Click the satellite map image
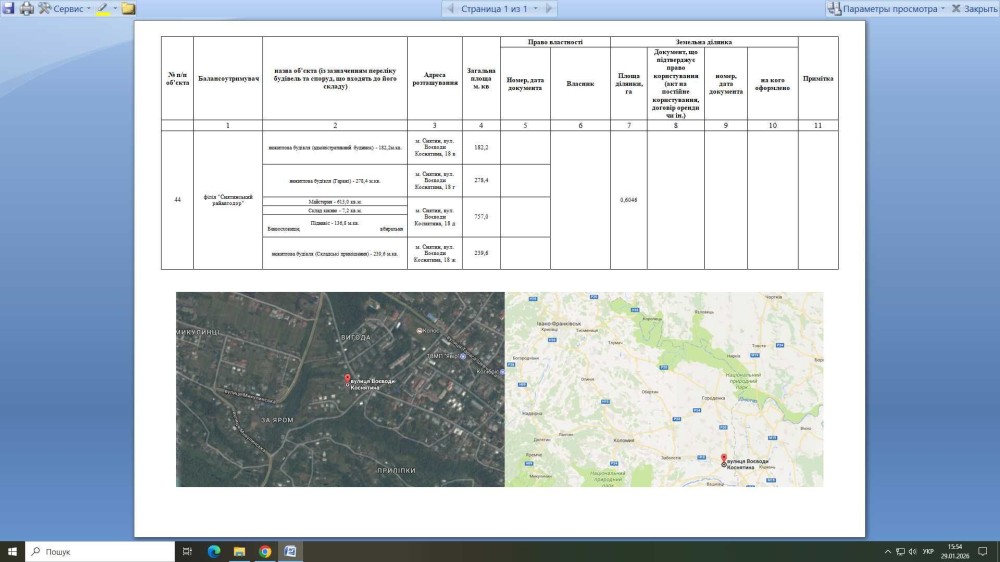The width and height of the screenshot is (1000, 562). coord(340,389)
